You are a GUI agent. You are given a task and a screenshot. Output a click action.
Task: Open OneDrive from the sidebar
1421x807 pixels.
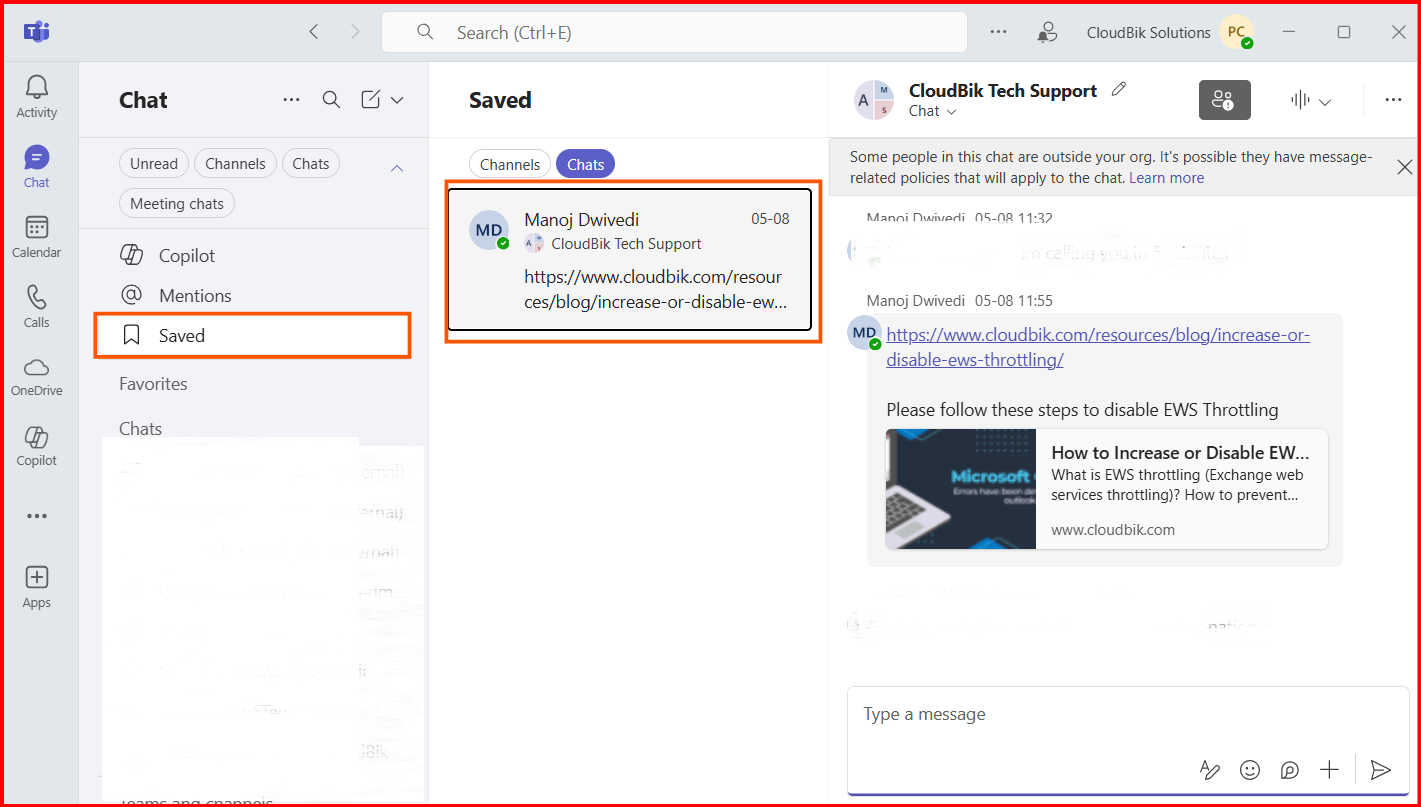(x=36, y=375)
